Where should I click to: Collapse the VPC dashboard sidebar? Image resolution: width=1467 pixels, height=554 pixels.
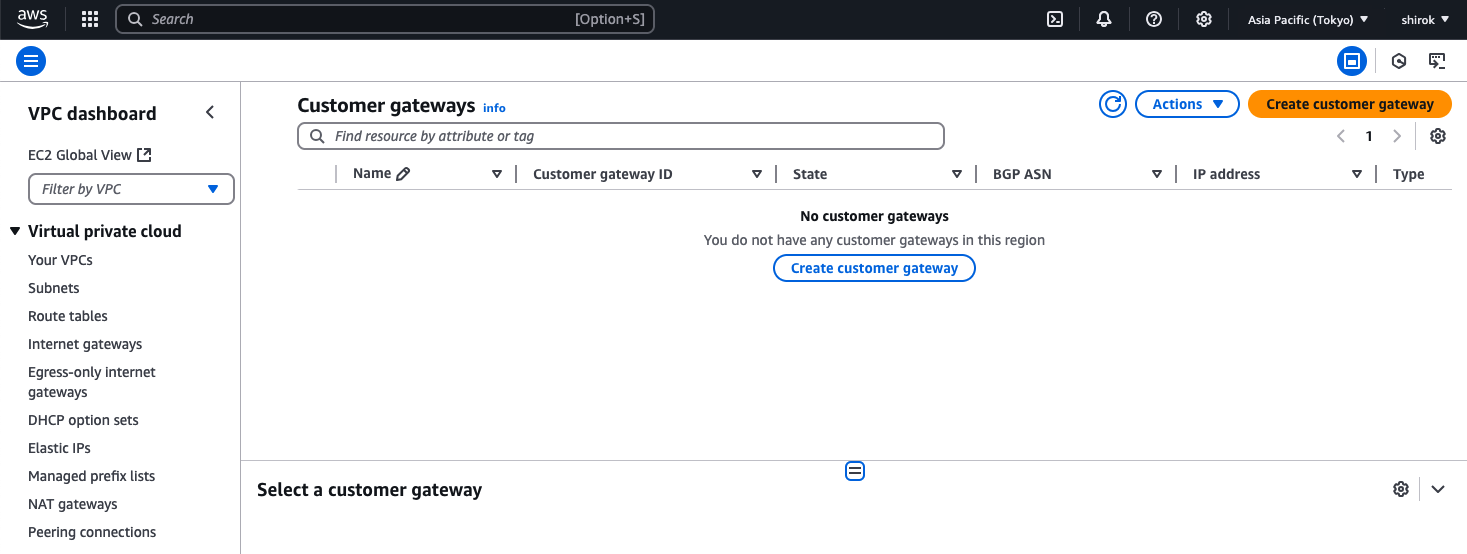(x=210, y=113)
